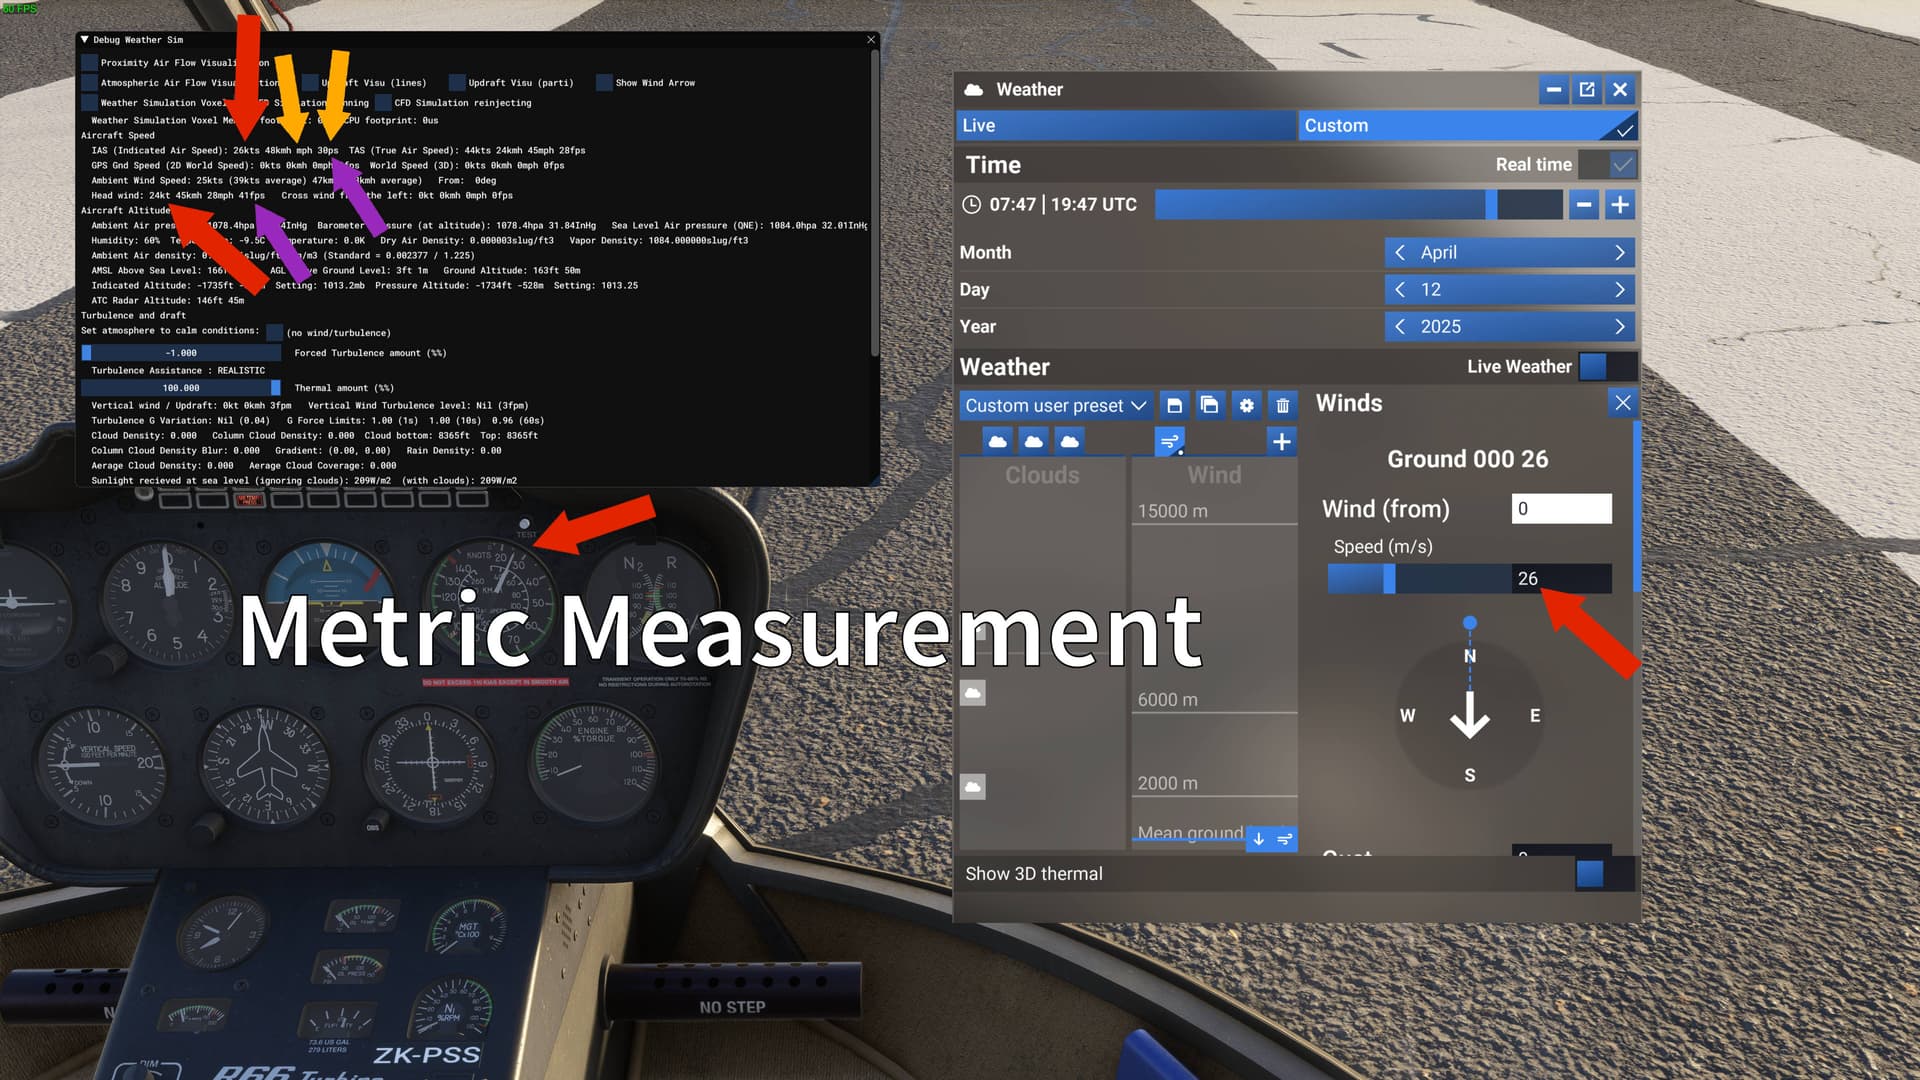The width and height of the screenshot is (1920, 1080).
Task: Click the second cloud layer icon
Action: tap(1033, 441)
